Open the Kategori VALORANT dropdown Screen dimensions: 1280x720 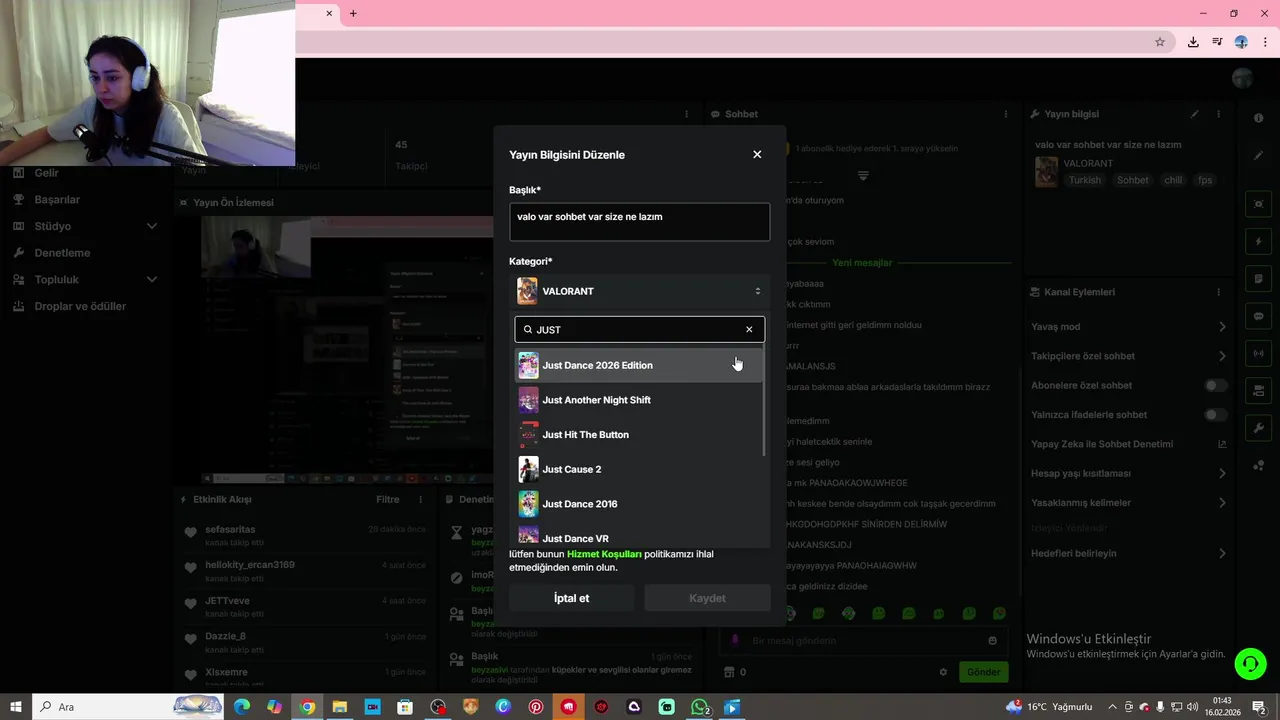639,291
